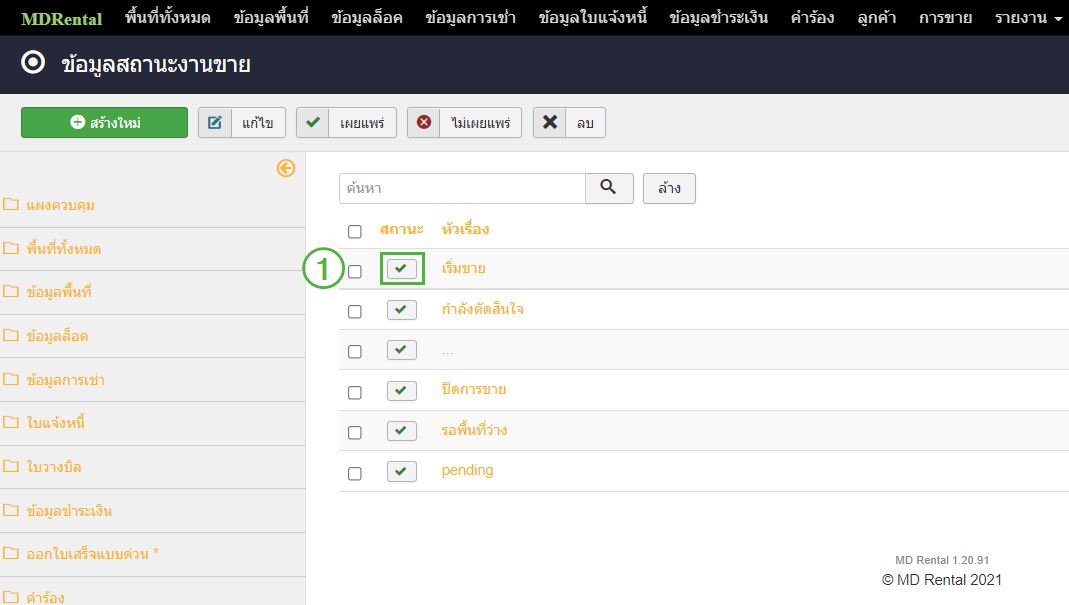The width and height of the screenshot is (1069, 605).
Task: Open the ปิดการขาย title link
Action: click(474, 390)
